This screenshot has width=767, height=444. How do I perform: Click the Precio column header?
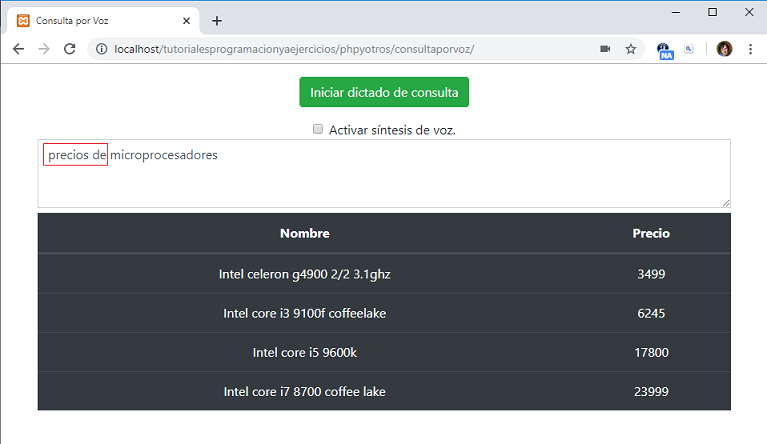pyautogui.click(x=651, y=233)
